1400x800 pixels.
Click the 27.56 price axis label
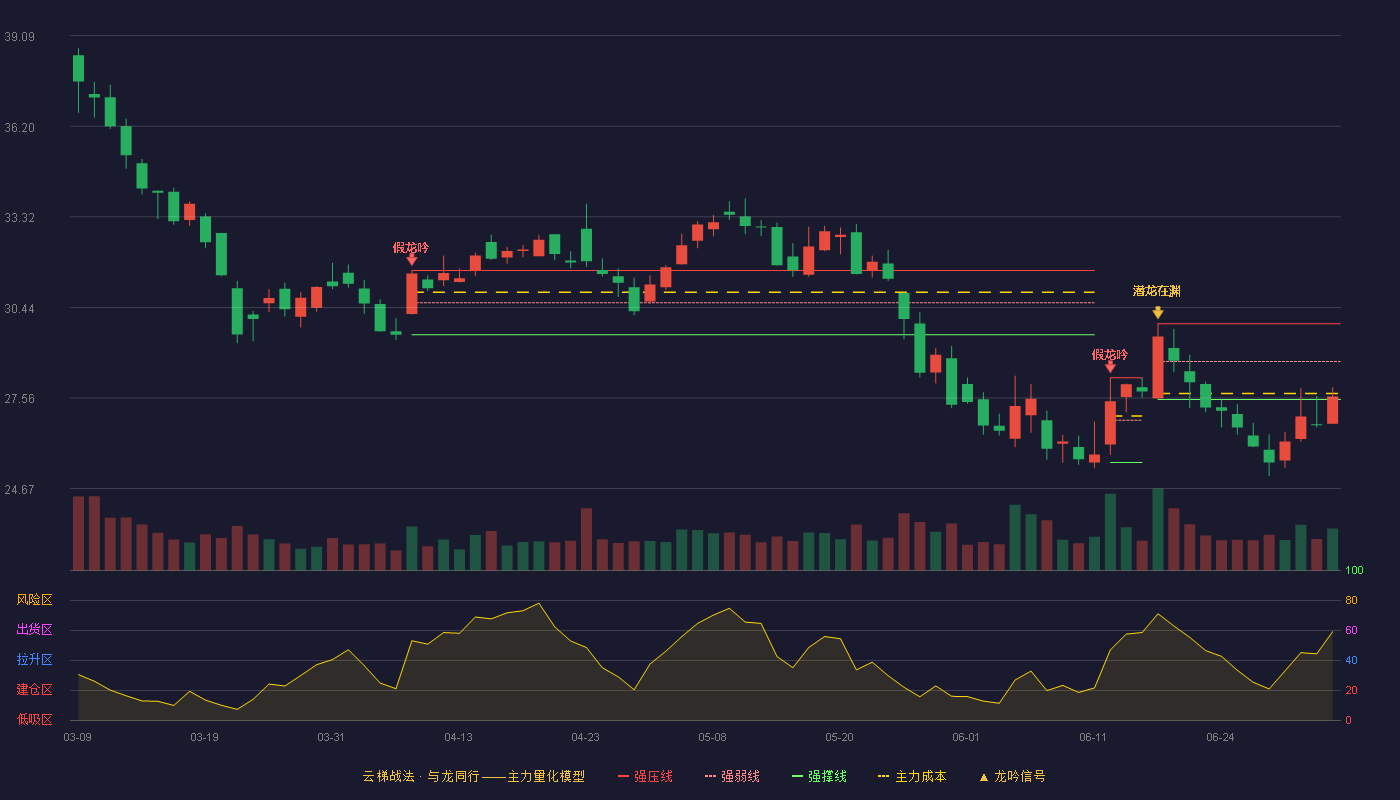click(20, 399)
